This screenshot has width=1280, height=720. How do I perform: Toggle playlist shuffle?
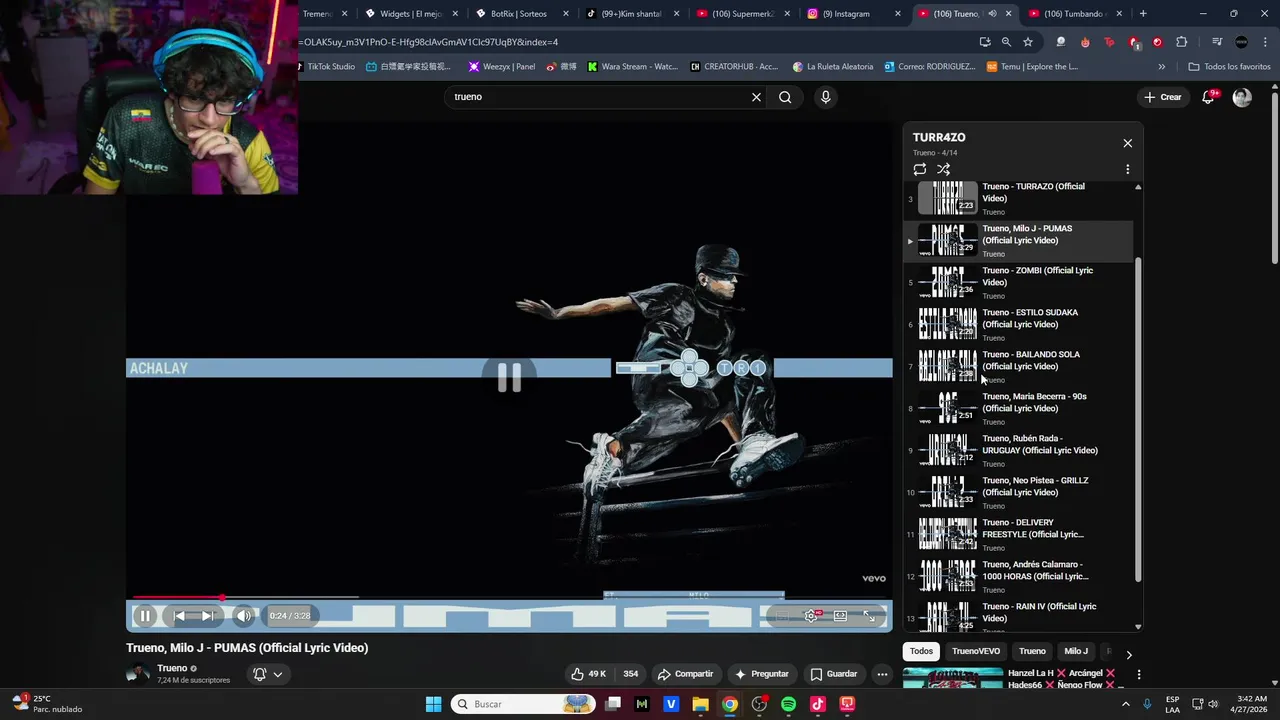pos(943,169)
